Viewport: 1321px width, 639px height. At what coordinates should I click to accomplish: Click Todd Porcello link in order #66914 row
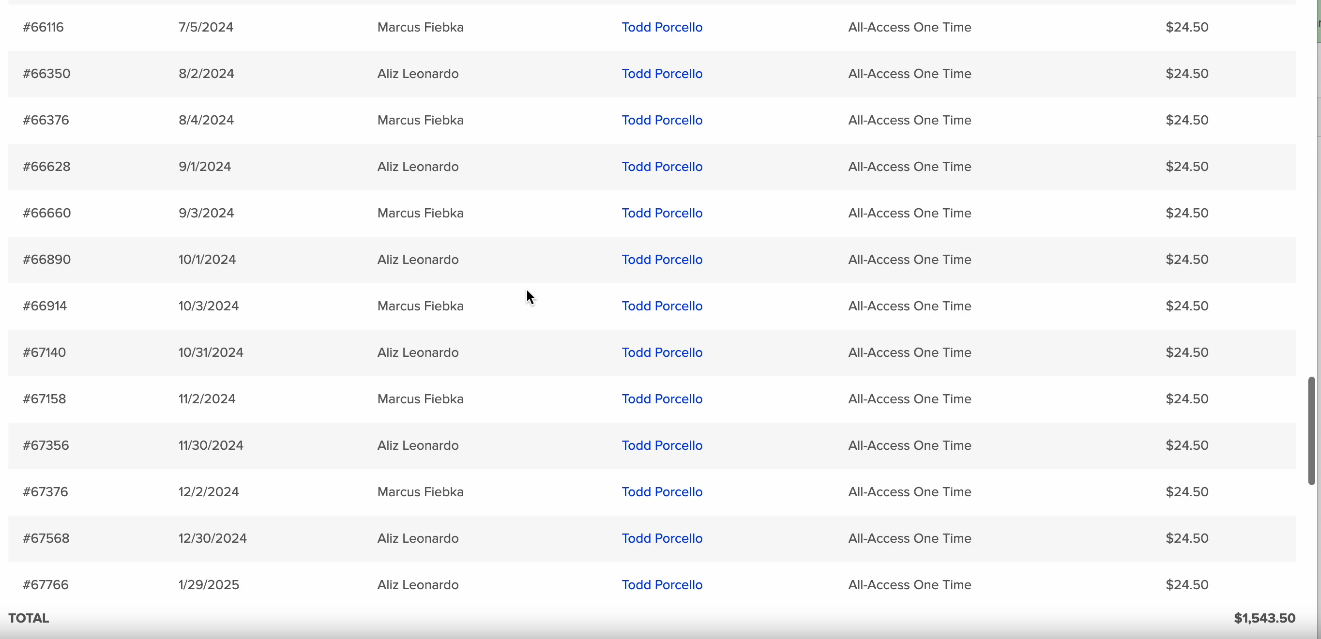pos(662,306)
